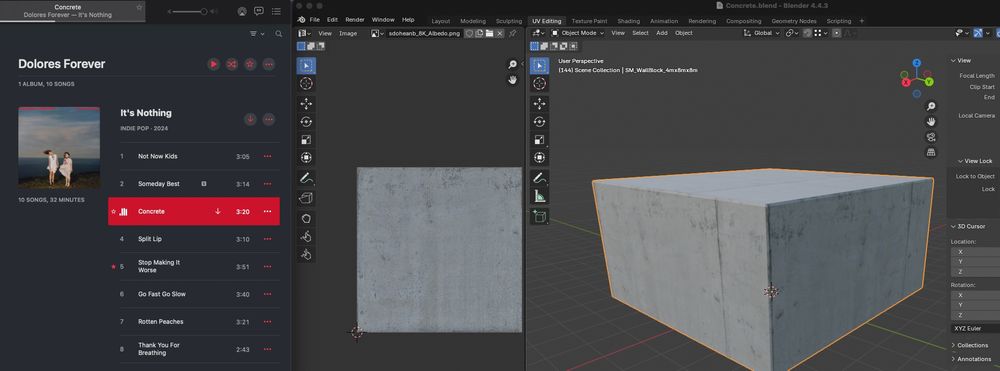The height and width of the screenshot is (371, 1000).
Task: Open the 3D viewport Object menu
Action: [684, 33]
